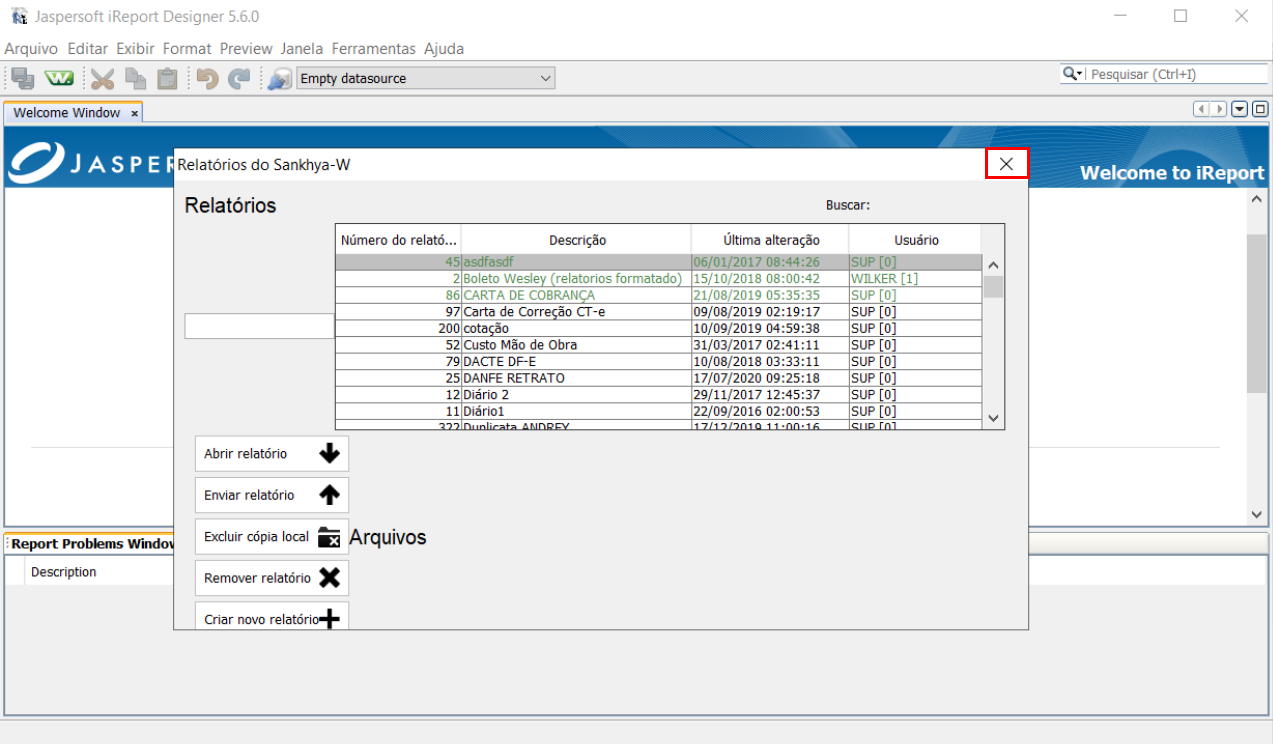The width and height of the screenshot is (1273, 744).
Task: Select the Diário1 report
Action: point(659,411)
